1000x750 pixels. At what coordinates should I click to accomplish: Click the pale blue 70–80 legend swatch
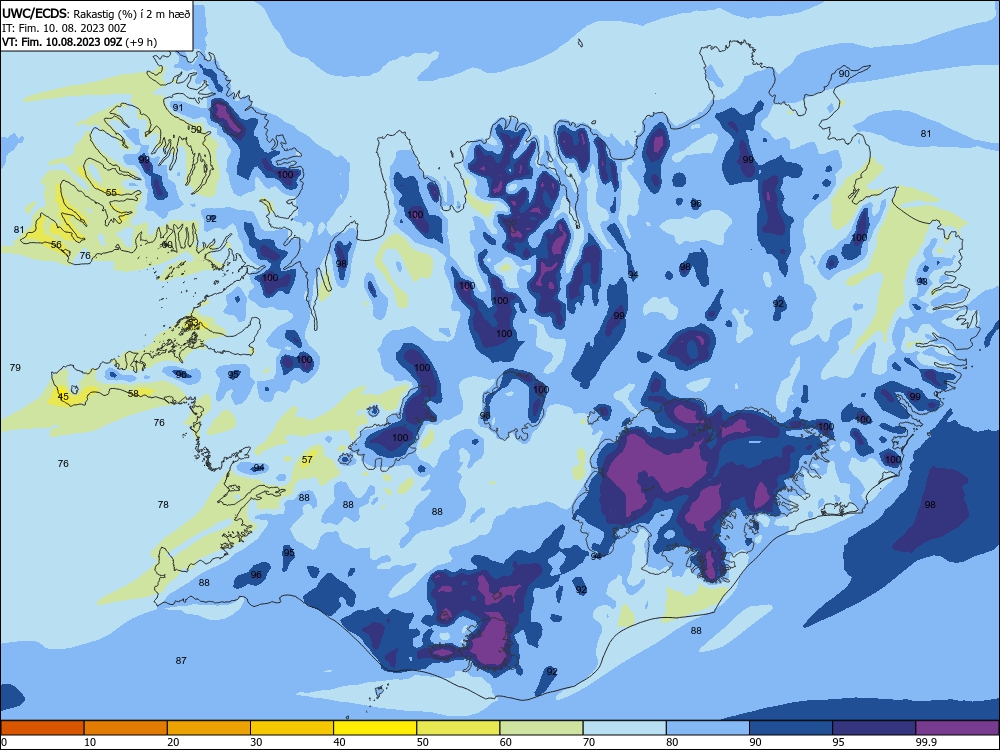pyautogui.click(x=624, y=728)
